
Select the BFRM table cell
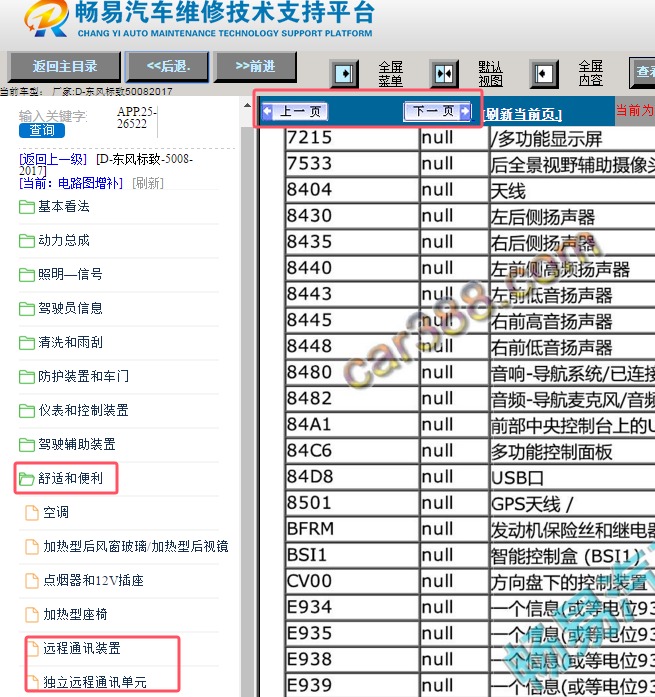352,529
